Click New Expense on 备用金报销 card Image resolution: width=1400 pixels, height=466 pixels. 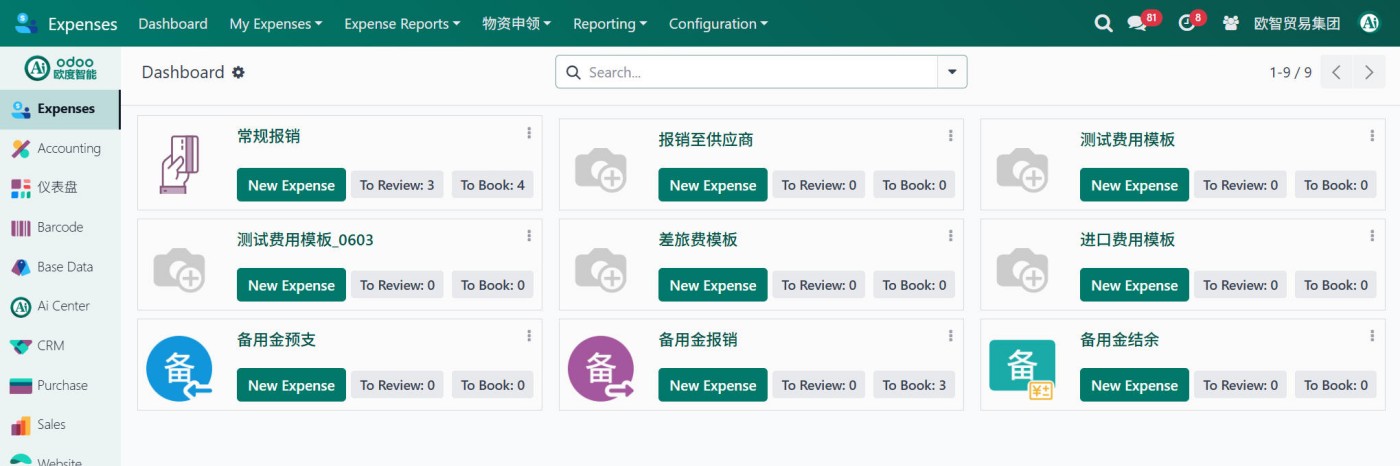(713, 385)
